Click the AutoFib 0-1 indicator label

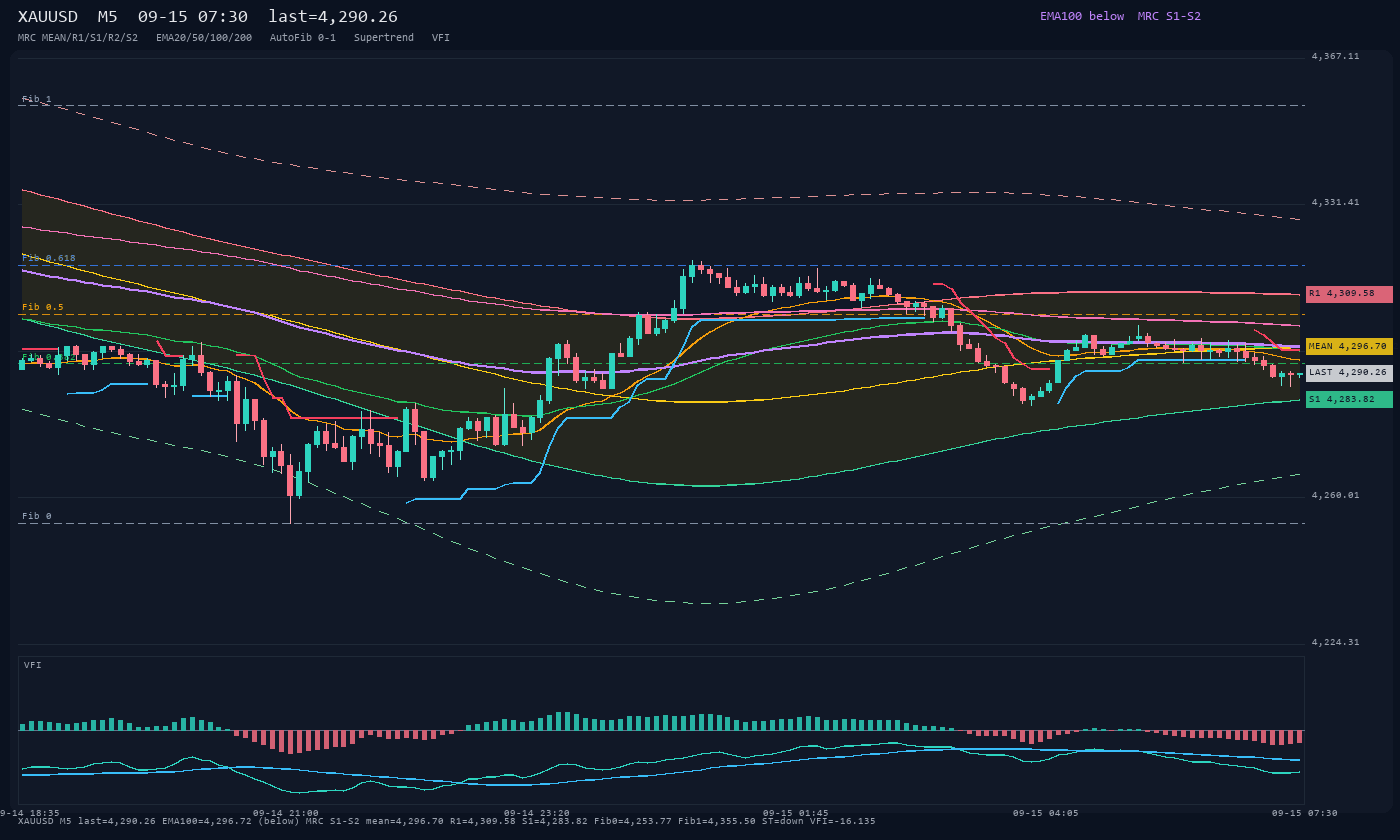303,38
